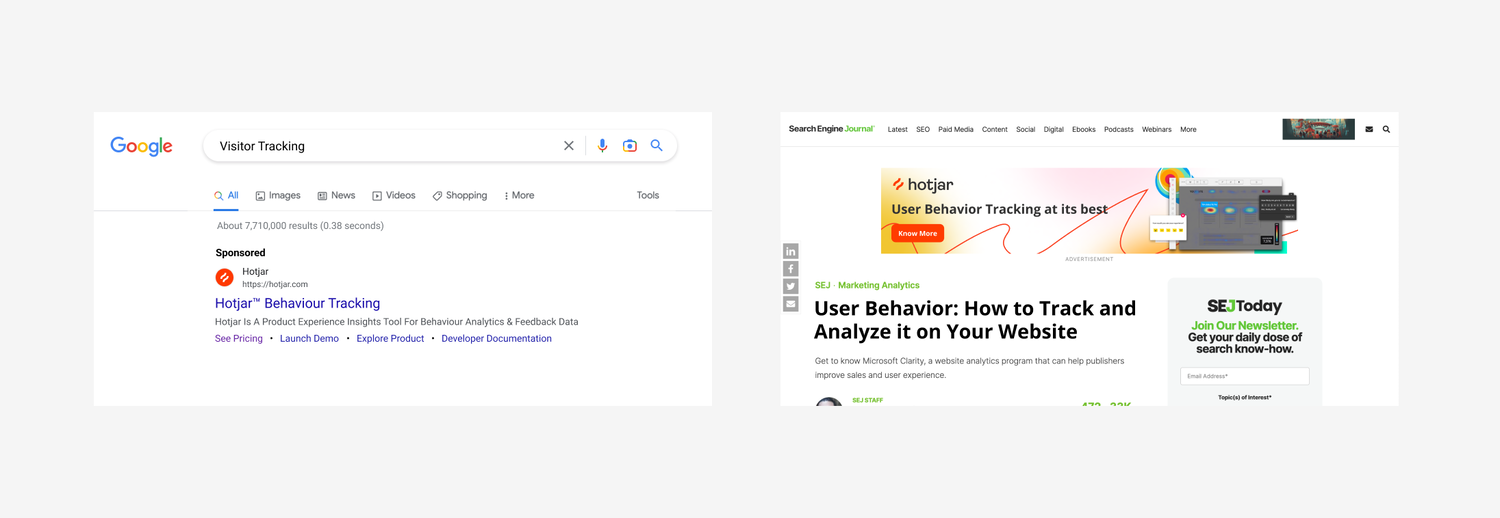Click the blue magnifier search button
The image size is (1500, 518).
(657, 146)
